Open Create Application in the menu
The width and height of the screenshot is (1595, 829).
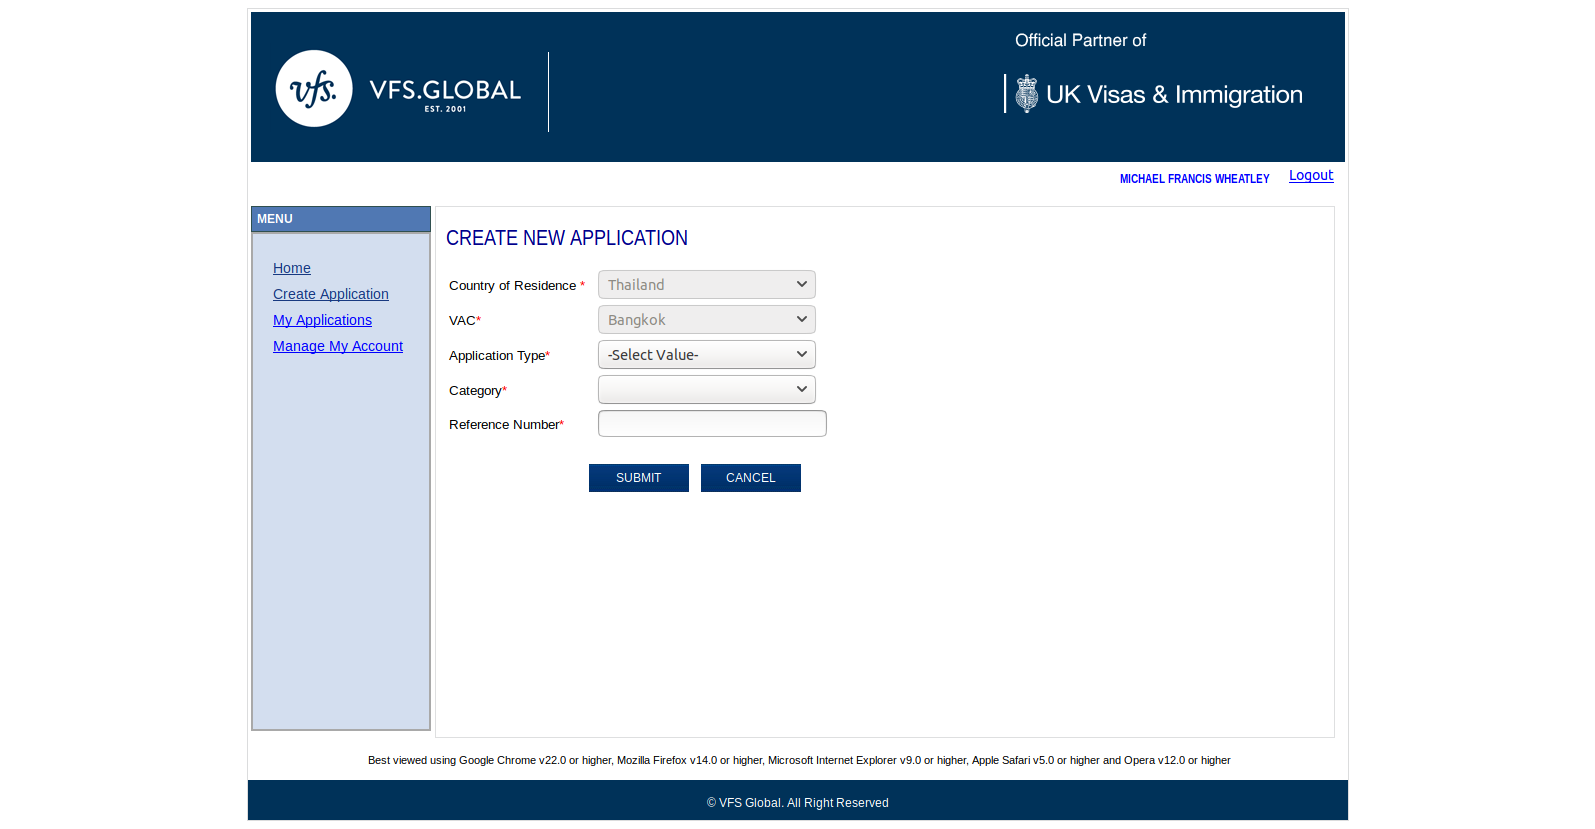pyautogui.click(x=331, y=294)
